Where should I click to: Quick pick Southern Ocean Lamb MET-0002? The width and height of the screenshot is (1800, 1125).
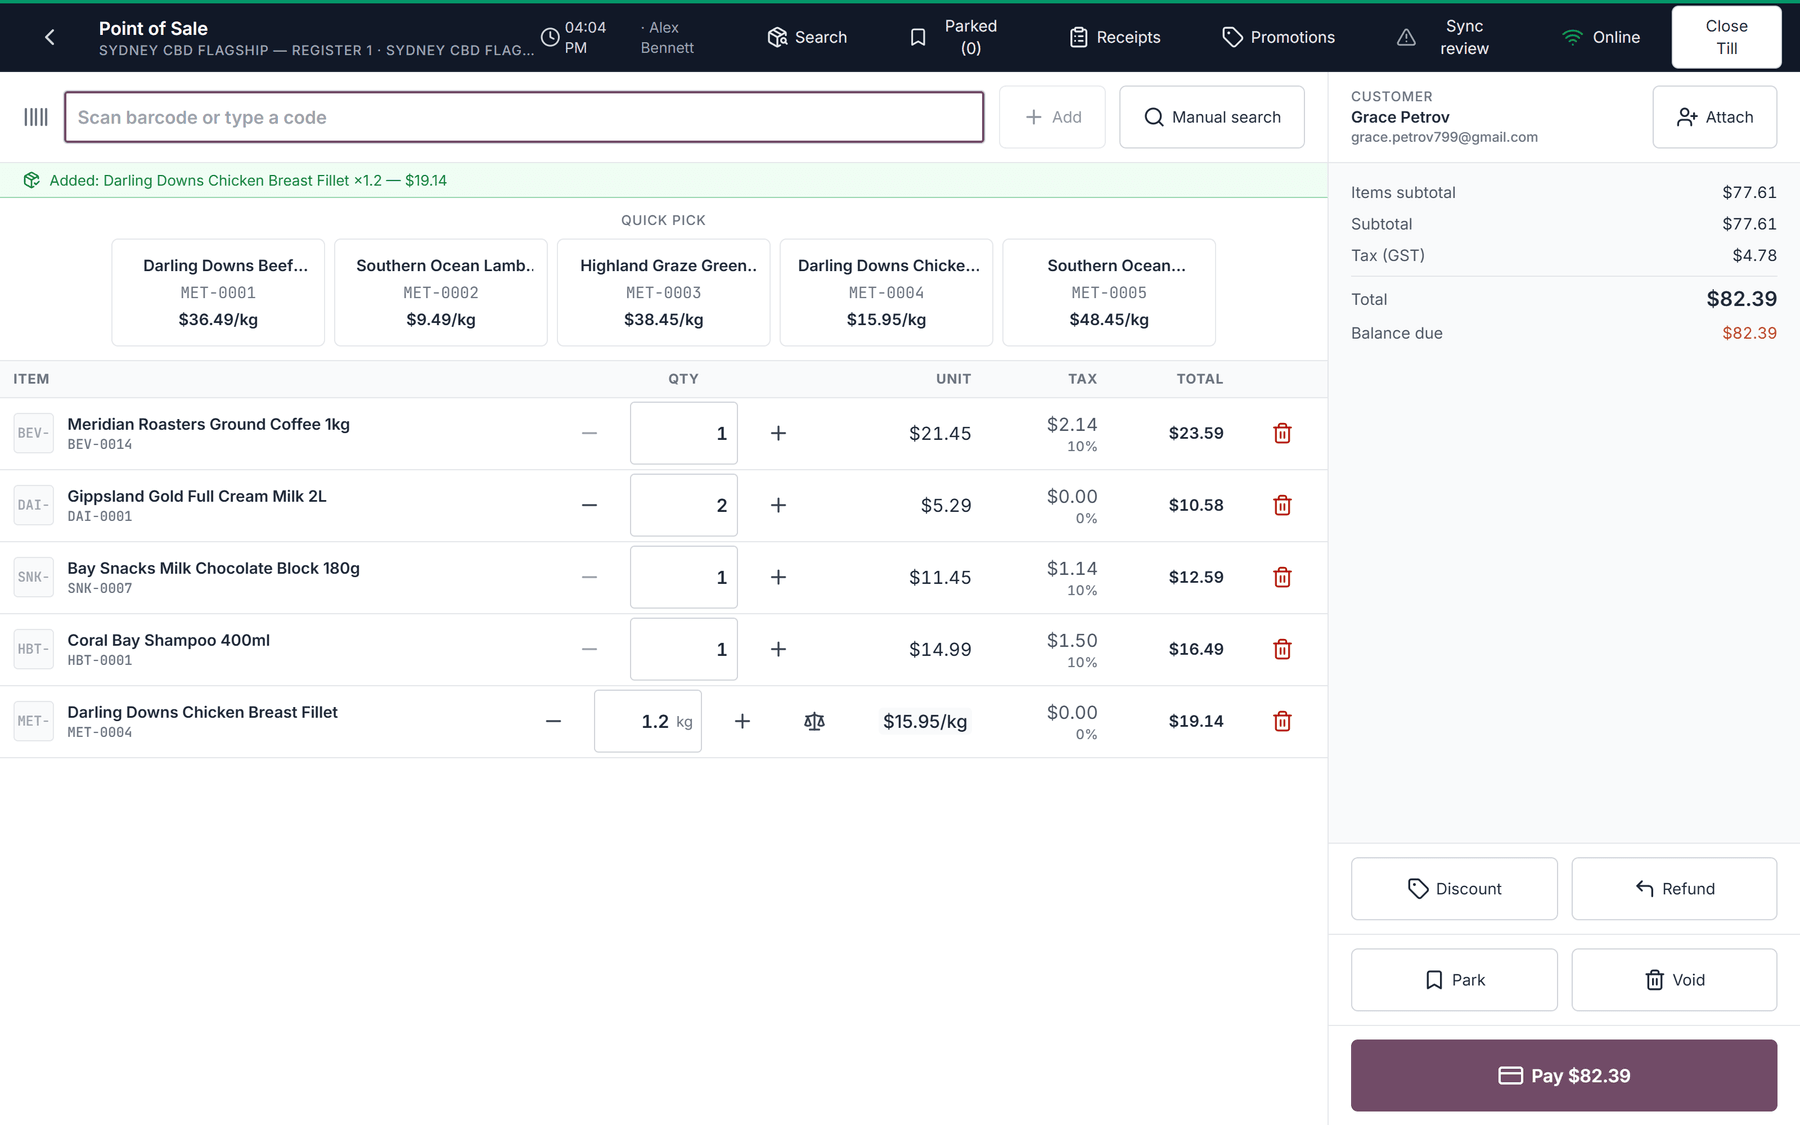point(441,292)
